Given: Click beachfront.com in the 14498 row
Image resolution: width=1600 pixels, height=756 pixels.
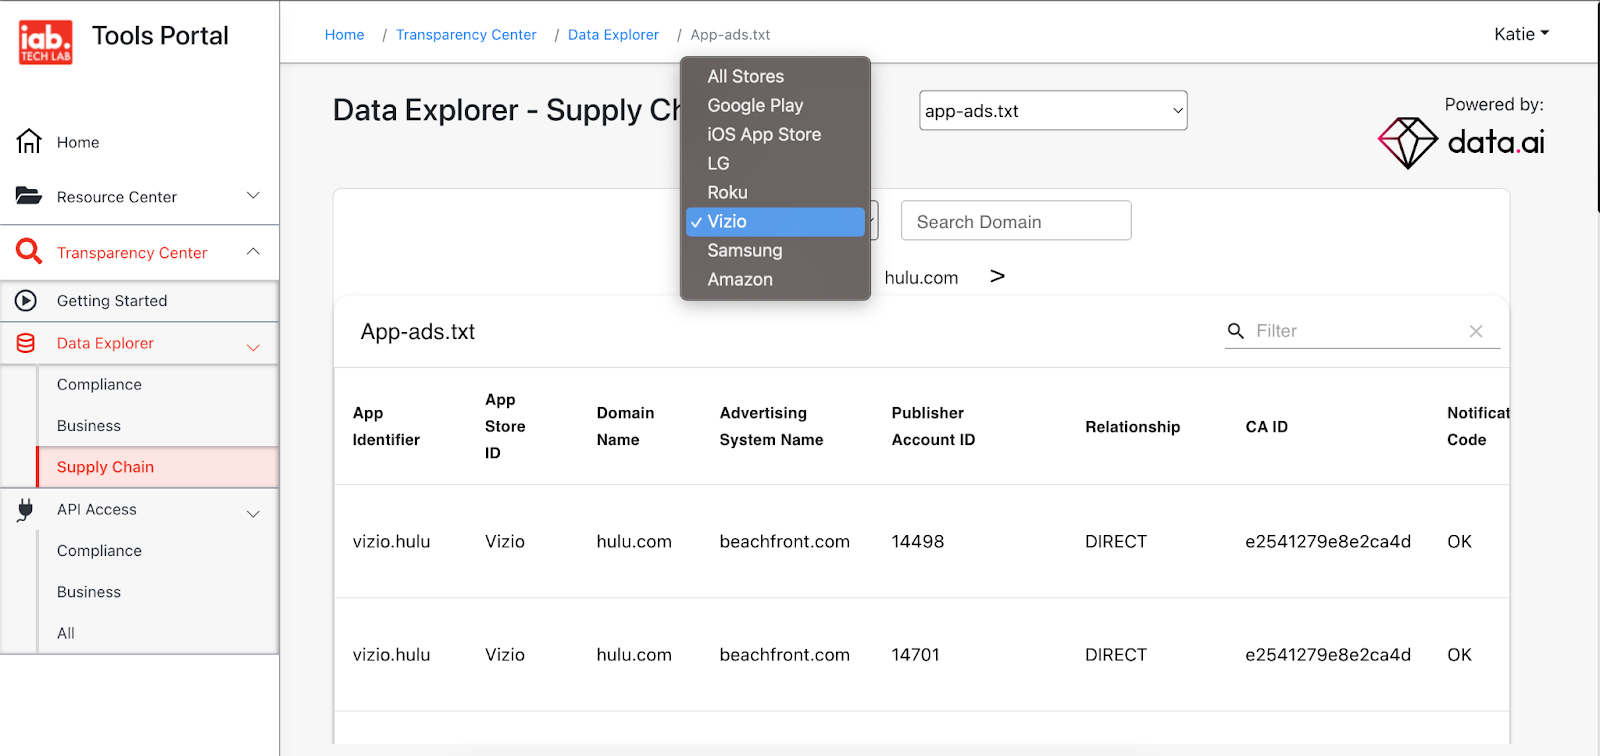Looking at the screenshot, I should click(784, 541).
